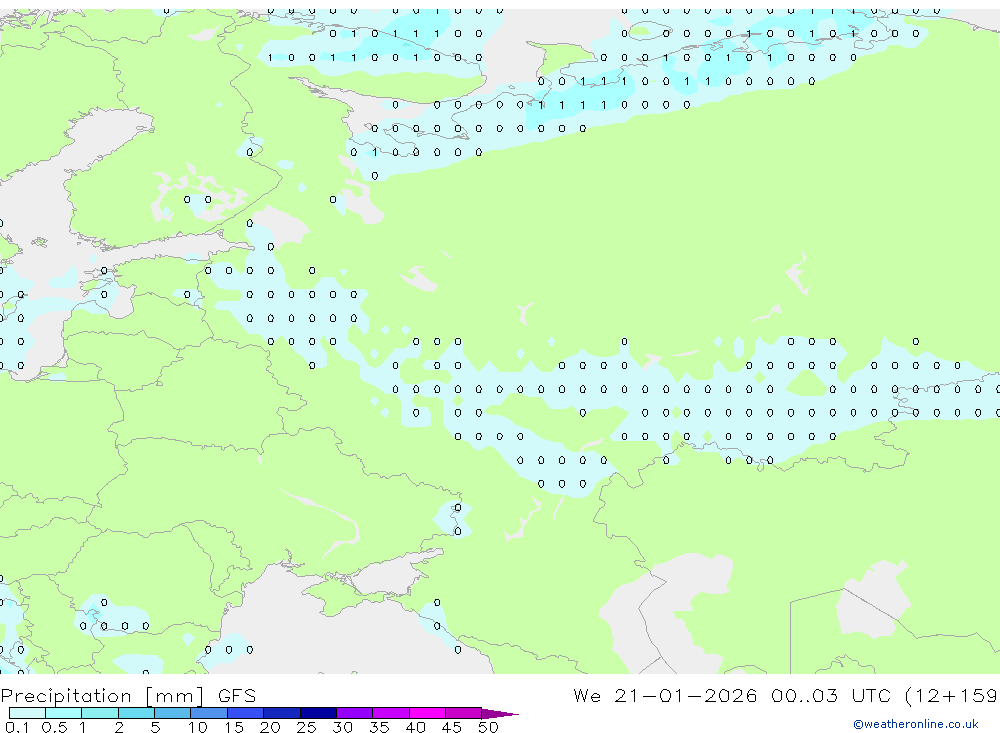Viewport: 1000px width, 733px height.
Task: Click the '45' legend scale label
Action: [x=452, y=727]
